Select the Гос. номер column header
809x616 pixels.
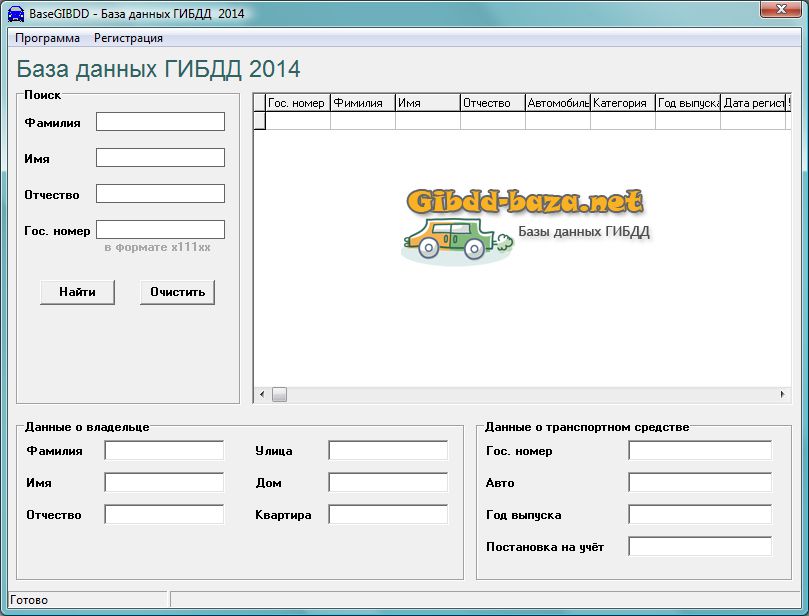click(298, 103)
